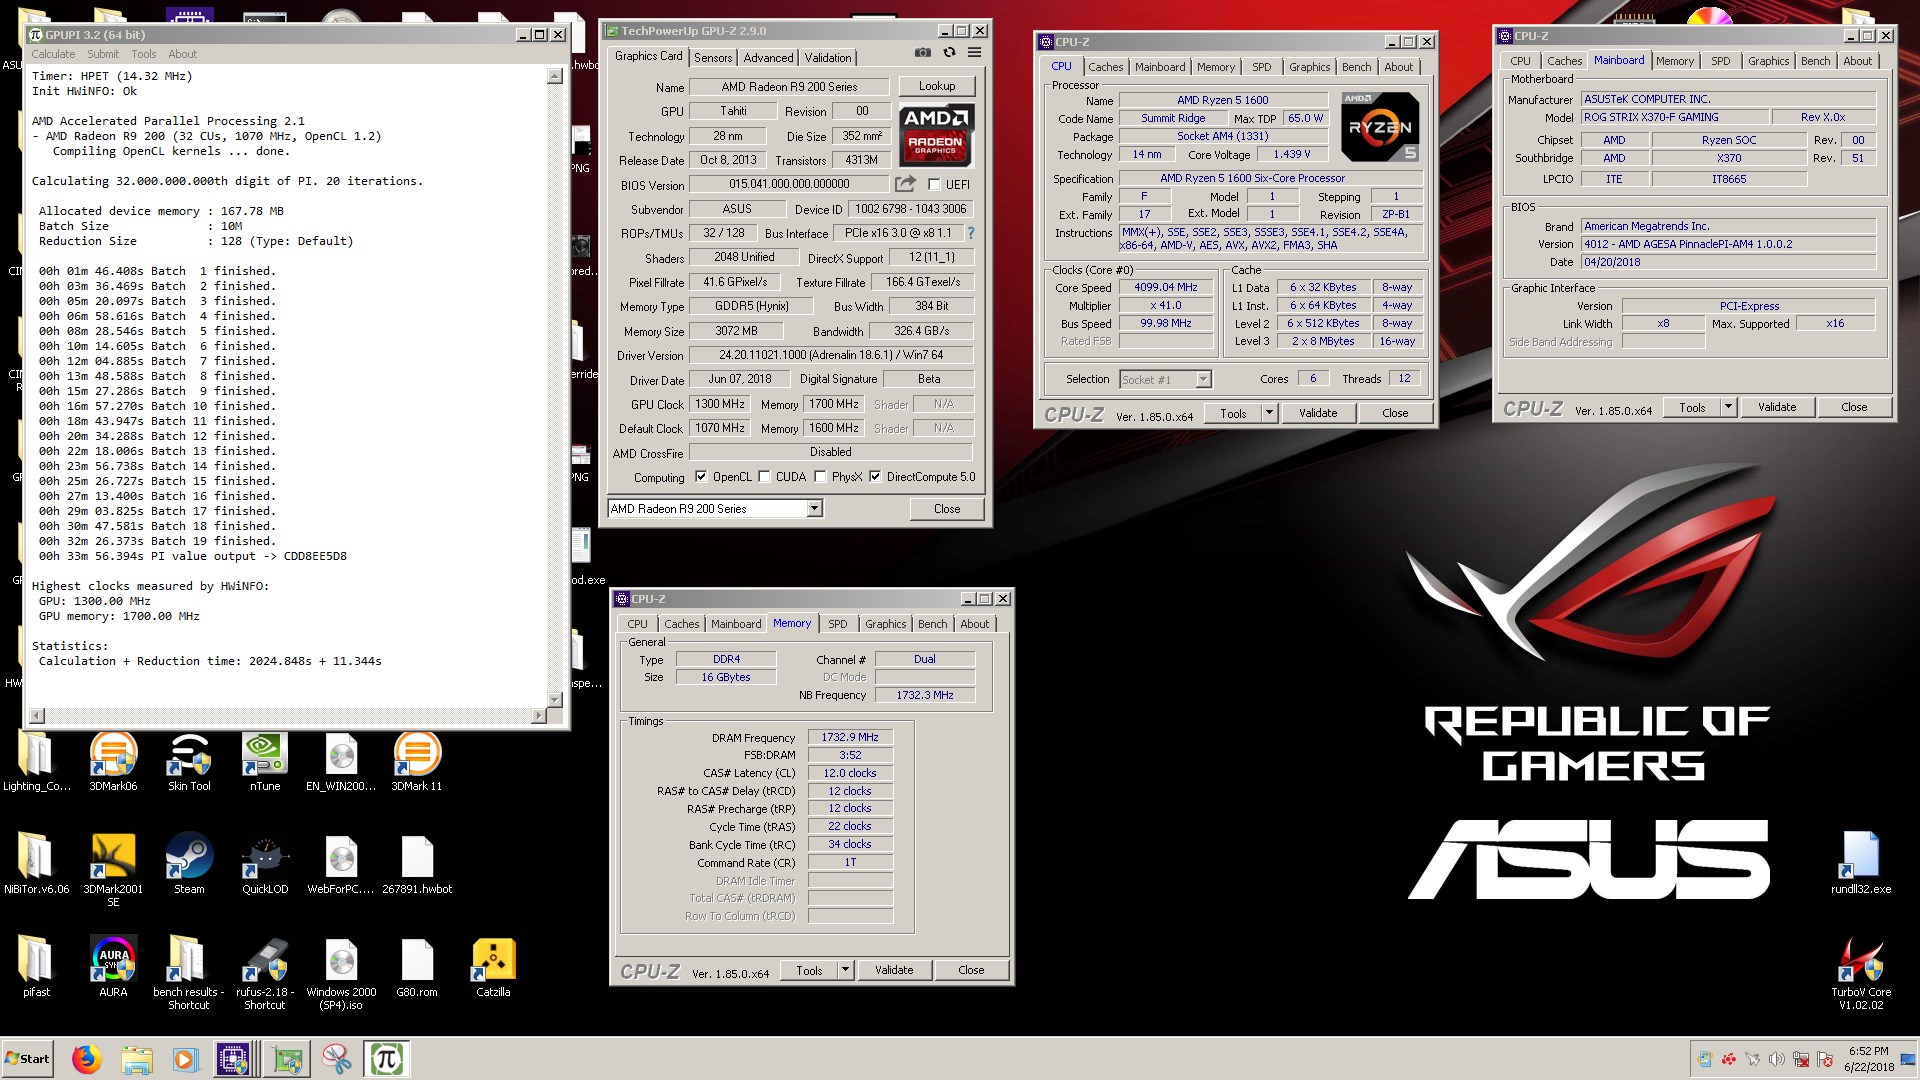Click Lookup button in GPU-Z

click(937, 86)
